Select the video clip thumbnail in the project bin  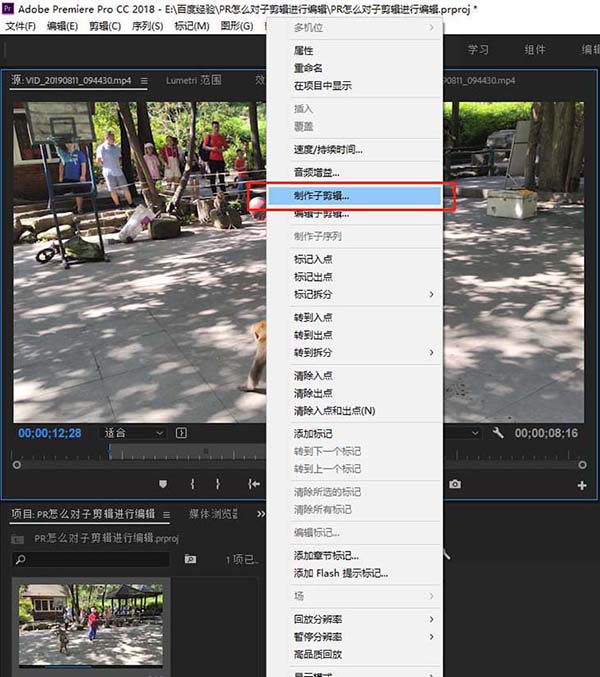(x=91, y=625)
